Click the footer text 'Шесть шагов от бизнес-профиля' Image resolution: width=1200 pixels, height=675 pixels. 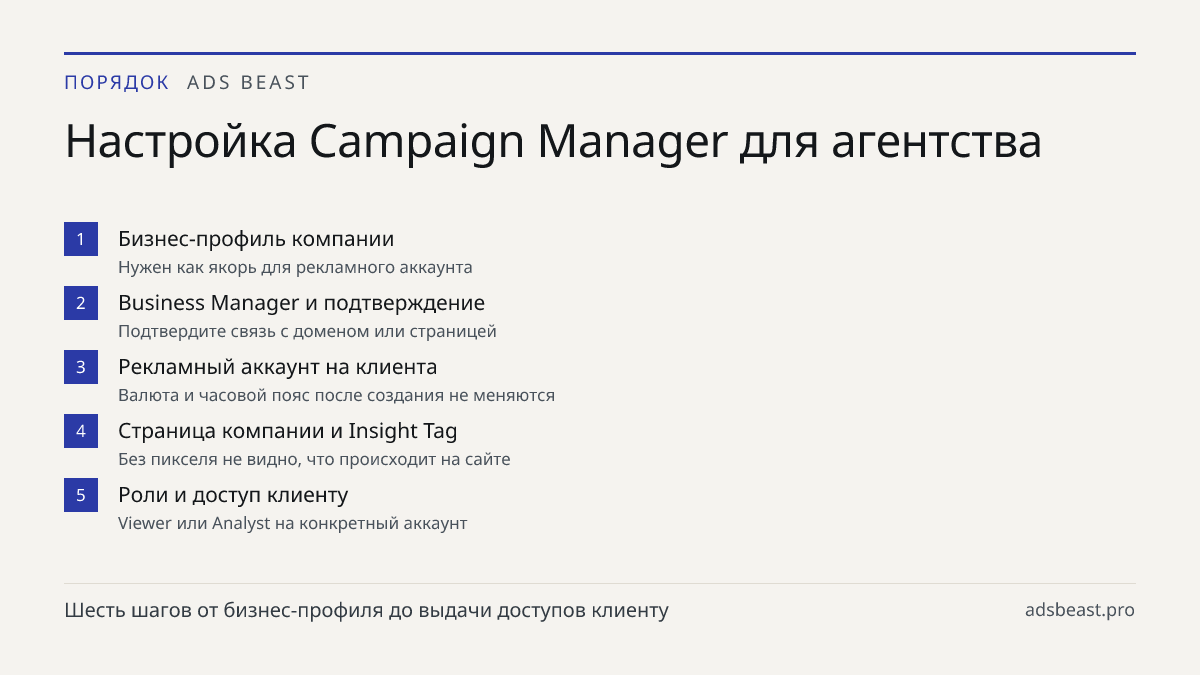(x=366, y=610)
